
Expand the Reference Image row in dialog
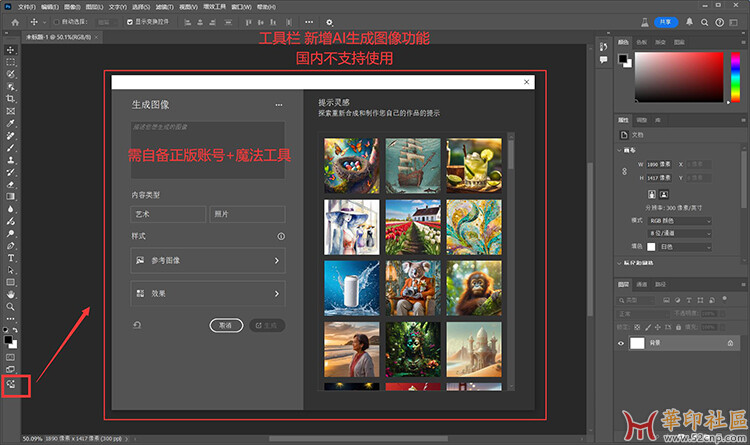[208, 260]
